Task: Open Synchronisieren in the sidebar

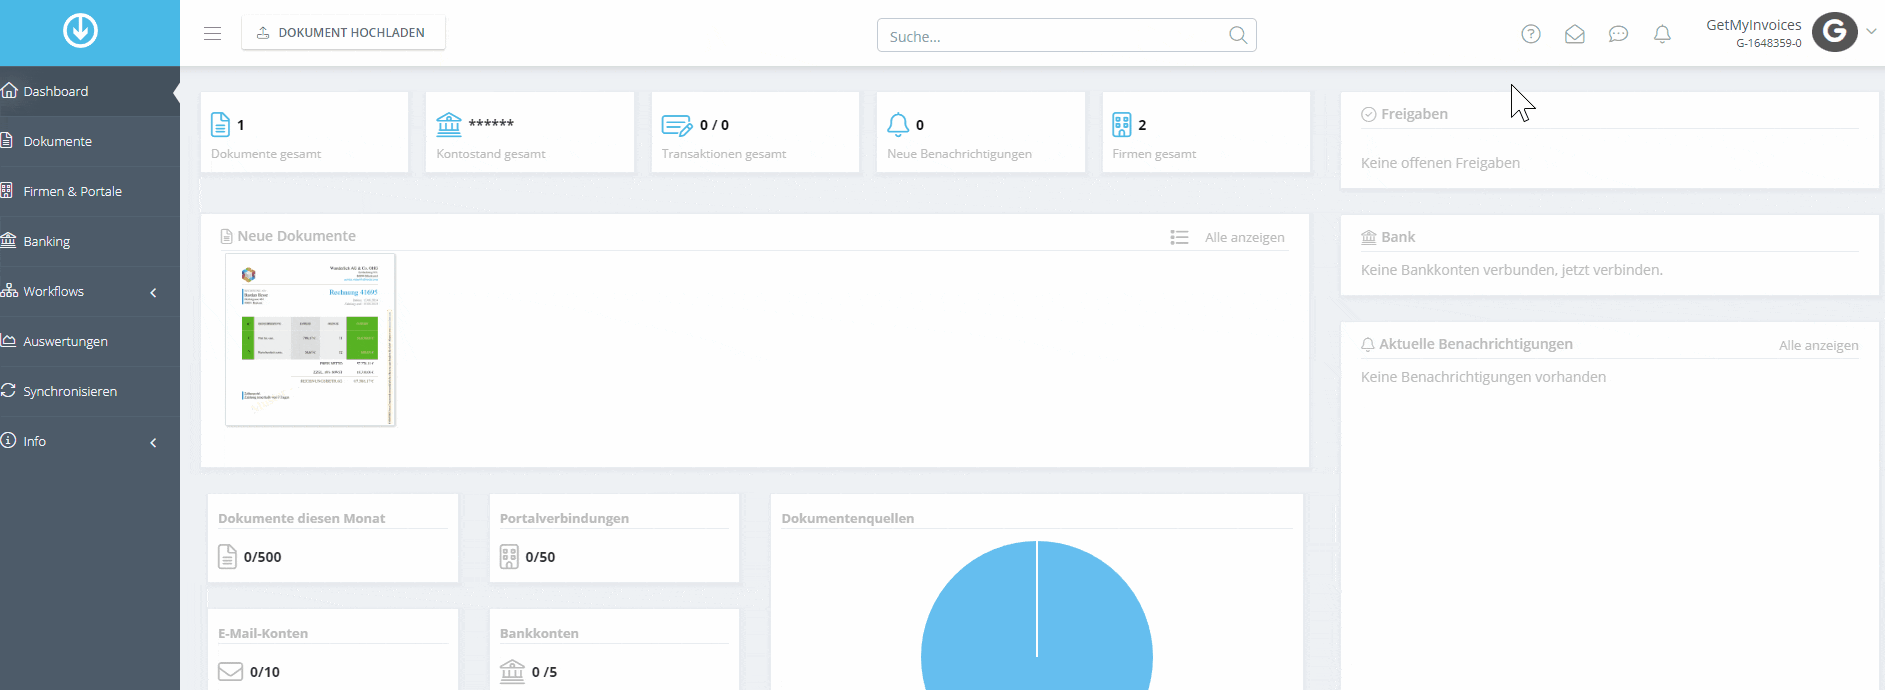Action: point(90,391)
